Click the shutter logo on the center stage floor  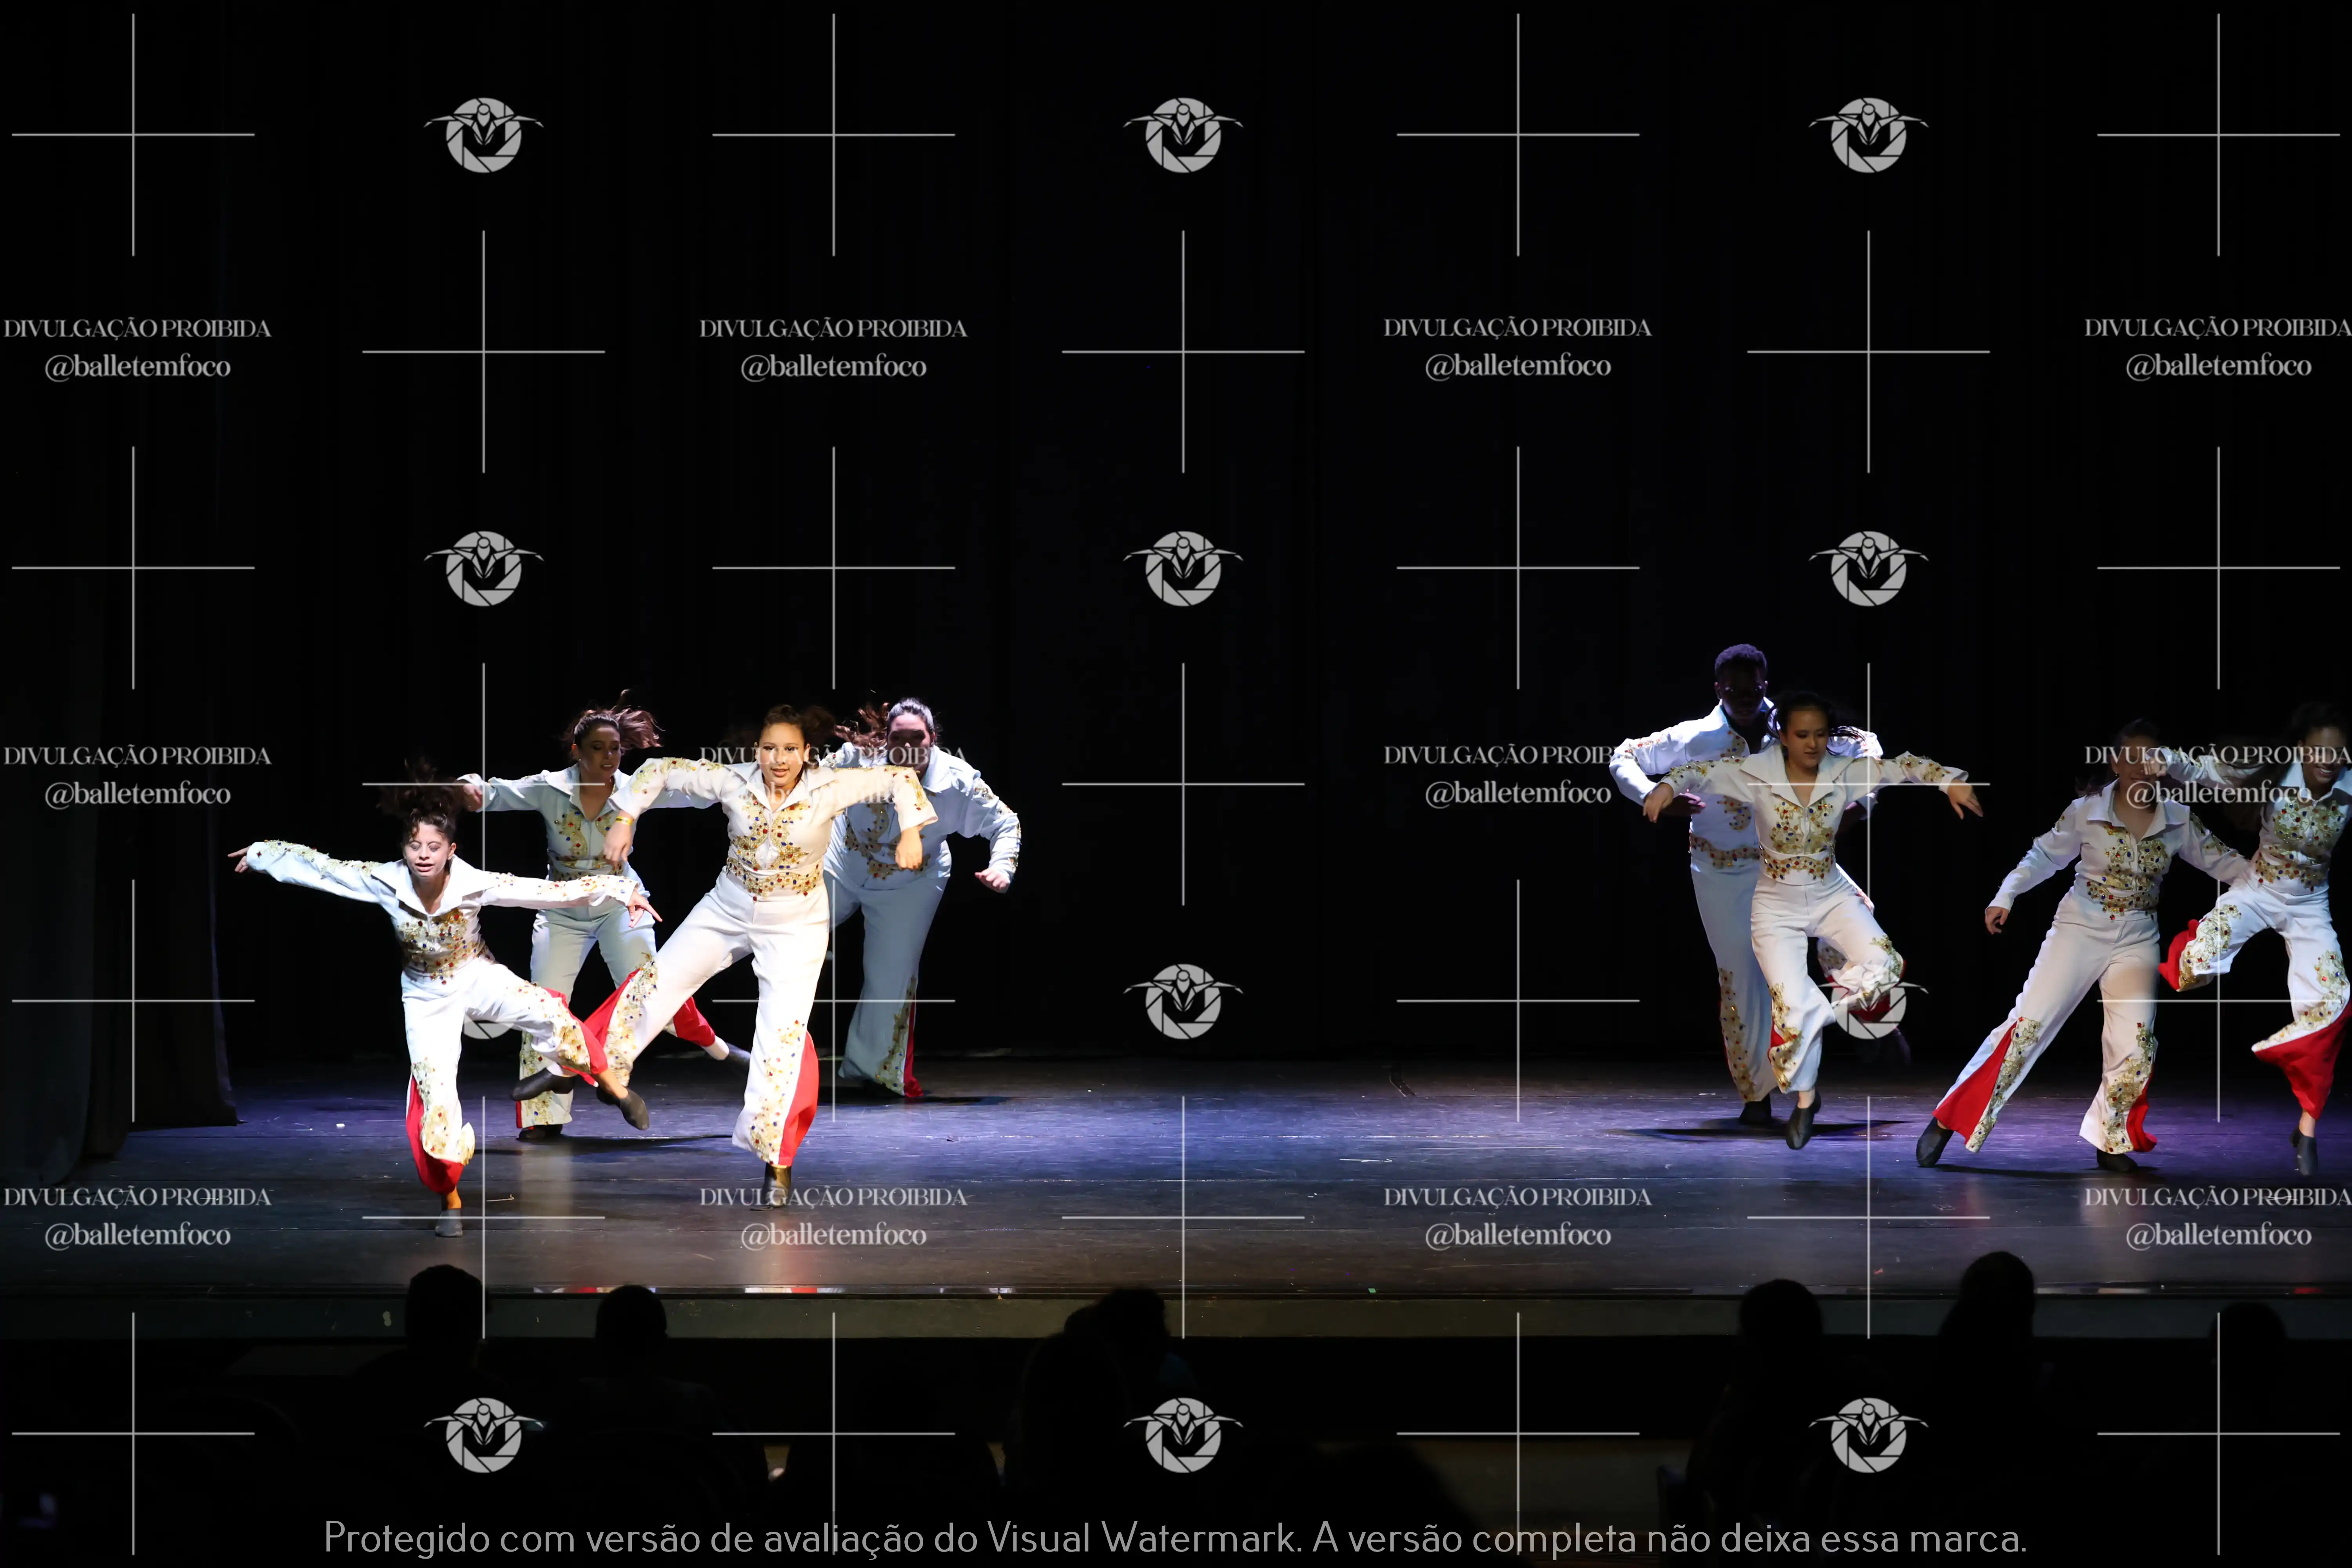1183,1001
